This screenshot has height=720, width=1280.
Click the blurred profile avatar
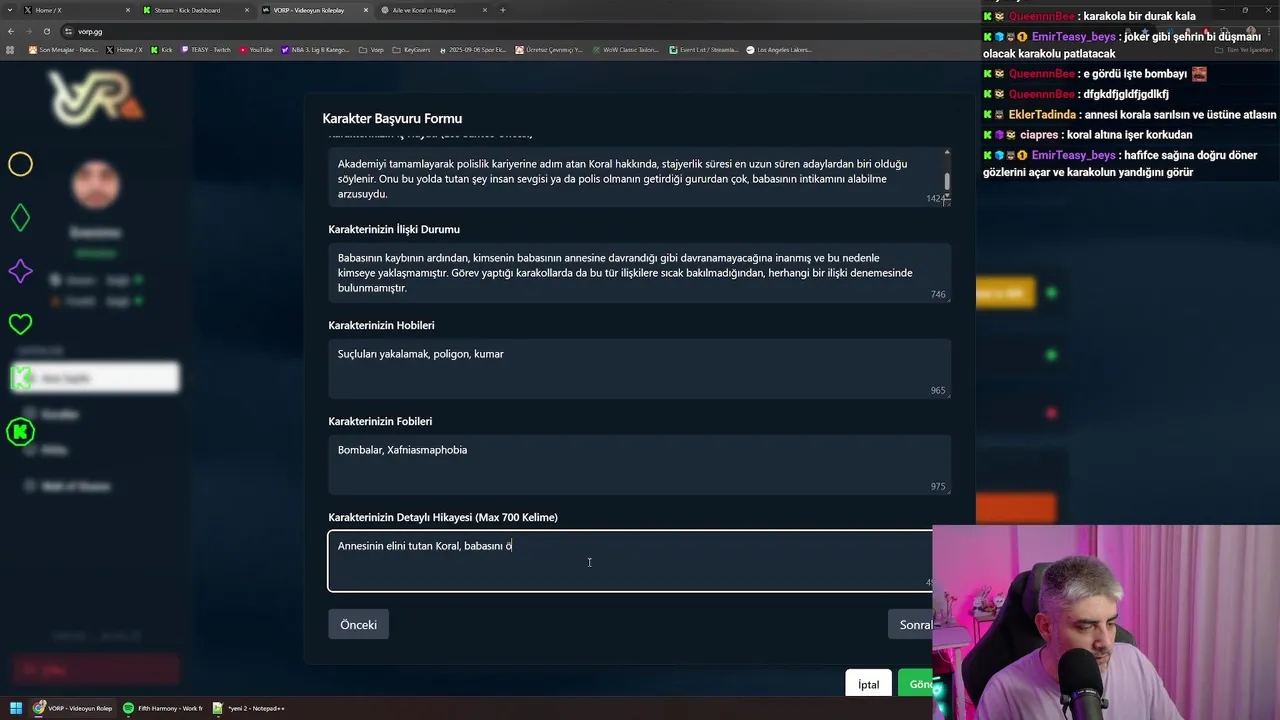pos(96,185)
